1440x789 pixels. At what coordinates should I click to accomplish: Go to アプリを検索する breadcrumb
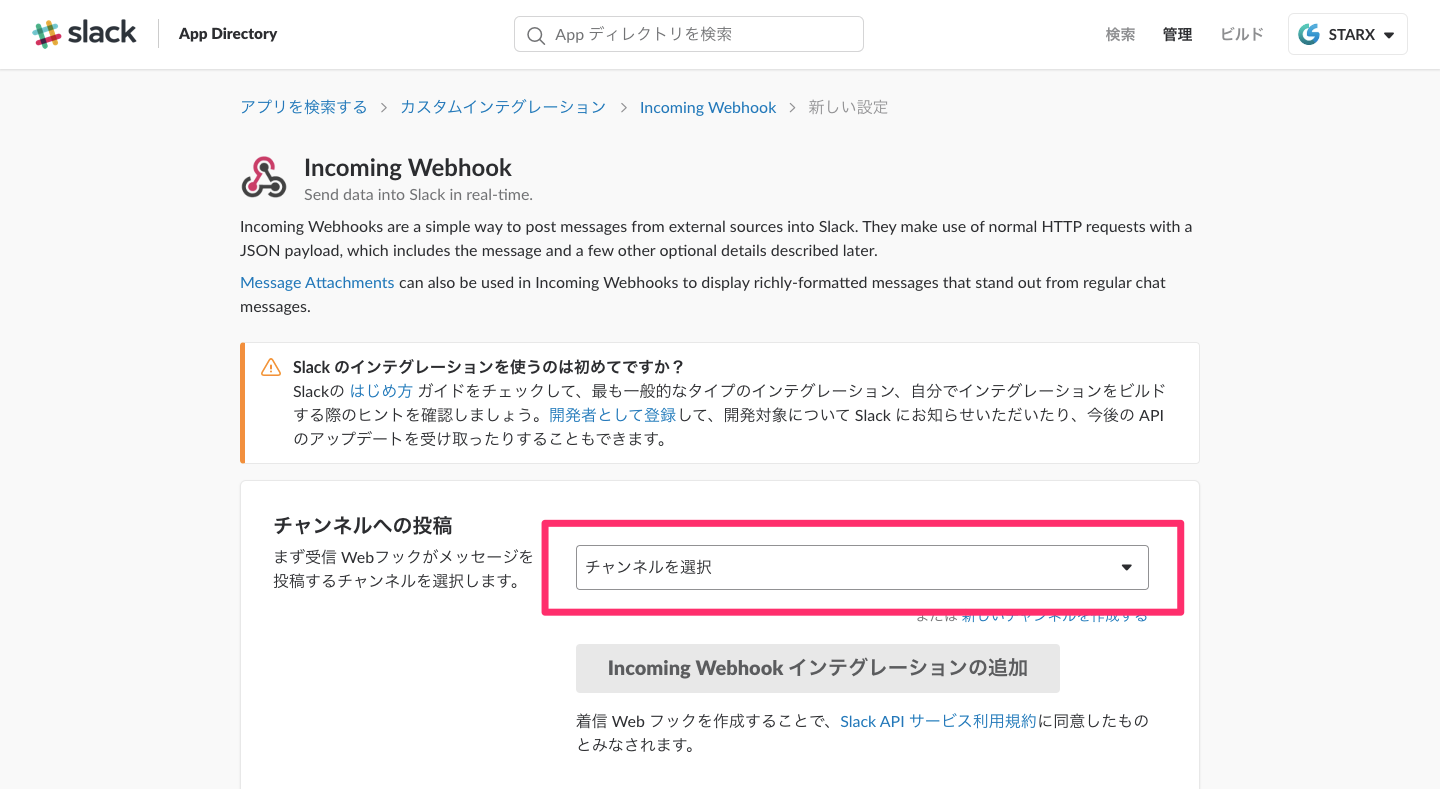pyautogui.click(x=304, y=107)
